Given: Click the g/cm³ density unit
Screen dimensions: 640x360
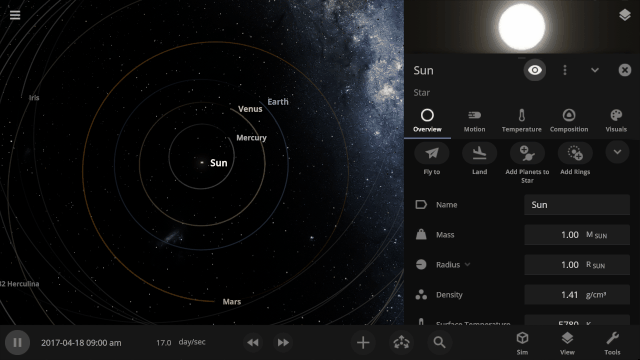Looking at the screenshot, I should pos(596,295).
